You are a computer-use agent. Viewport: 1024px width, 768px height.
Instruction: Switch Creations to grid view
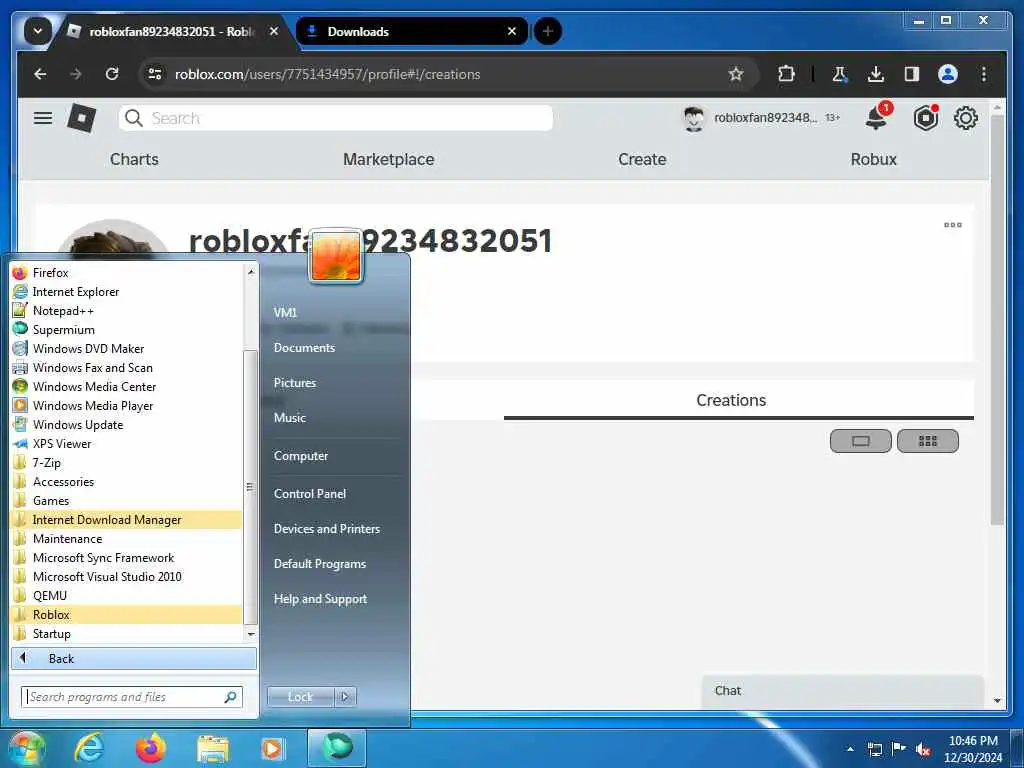tap(928, 441)
